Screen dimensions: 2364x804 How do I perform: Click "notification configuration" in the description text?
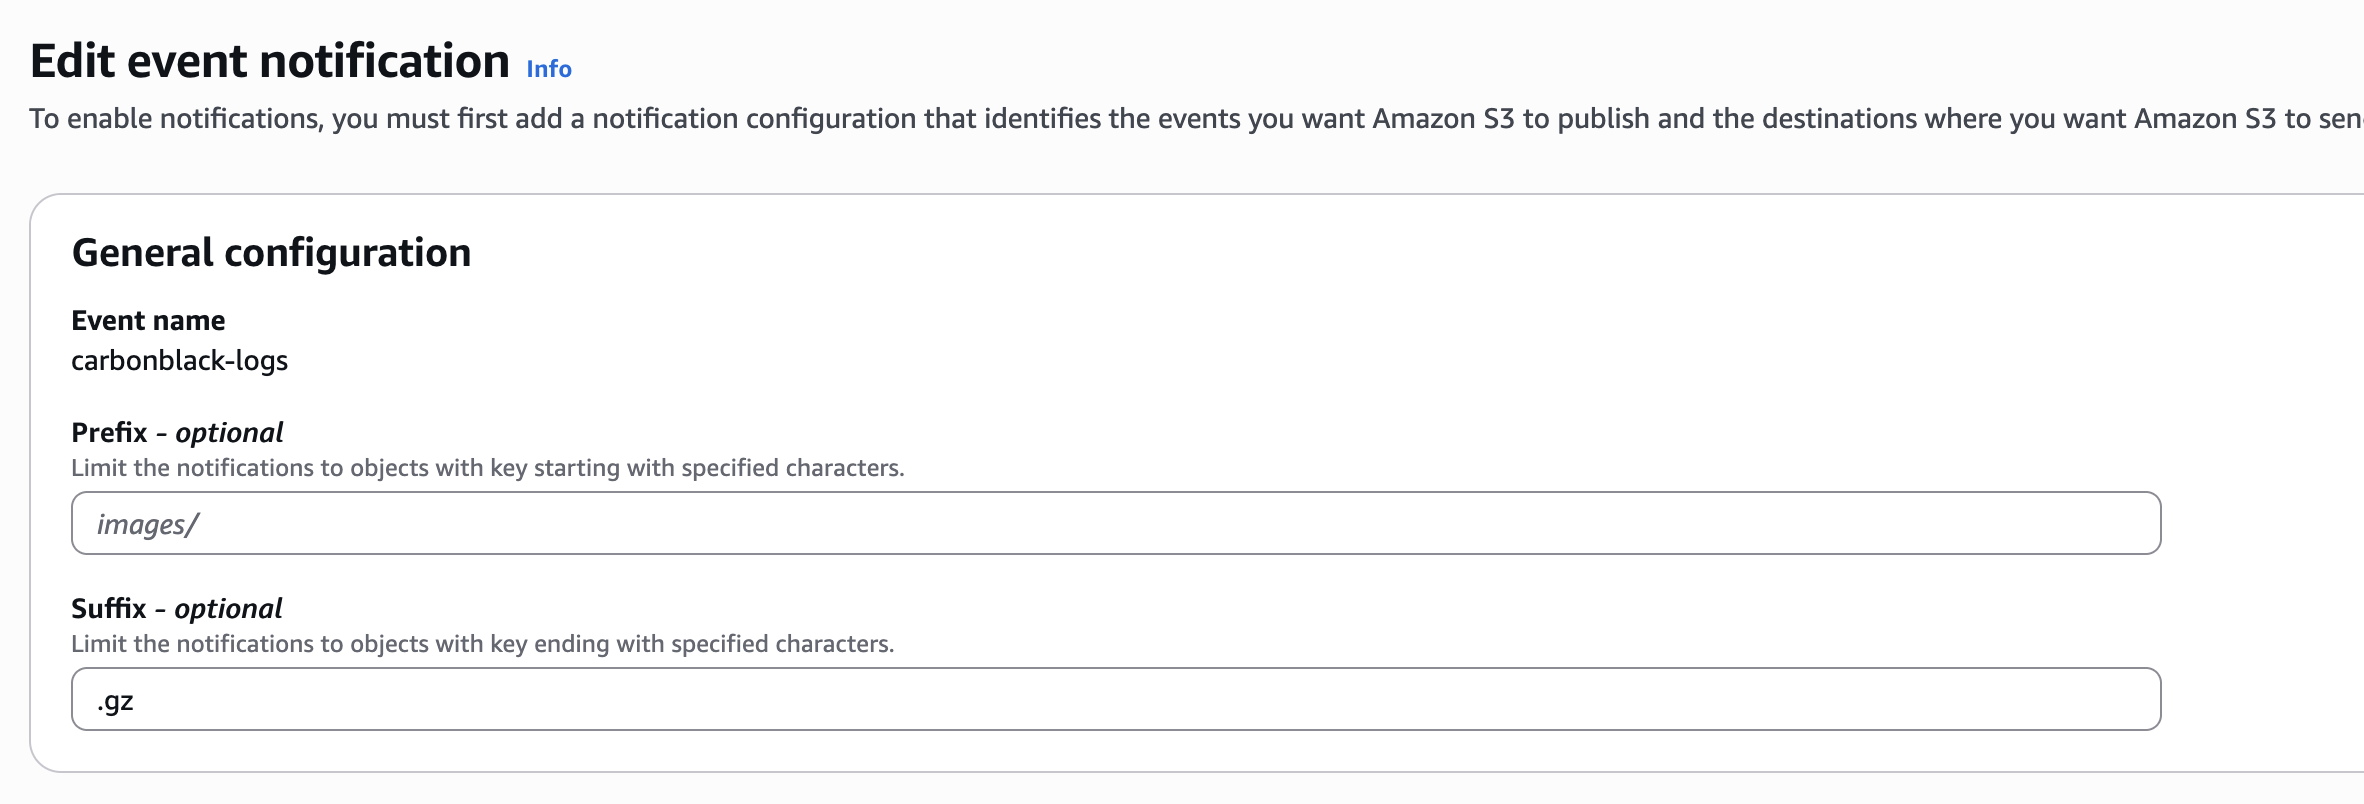[x=754, y=119]
